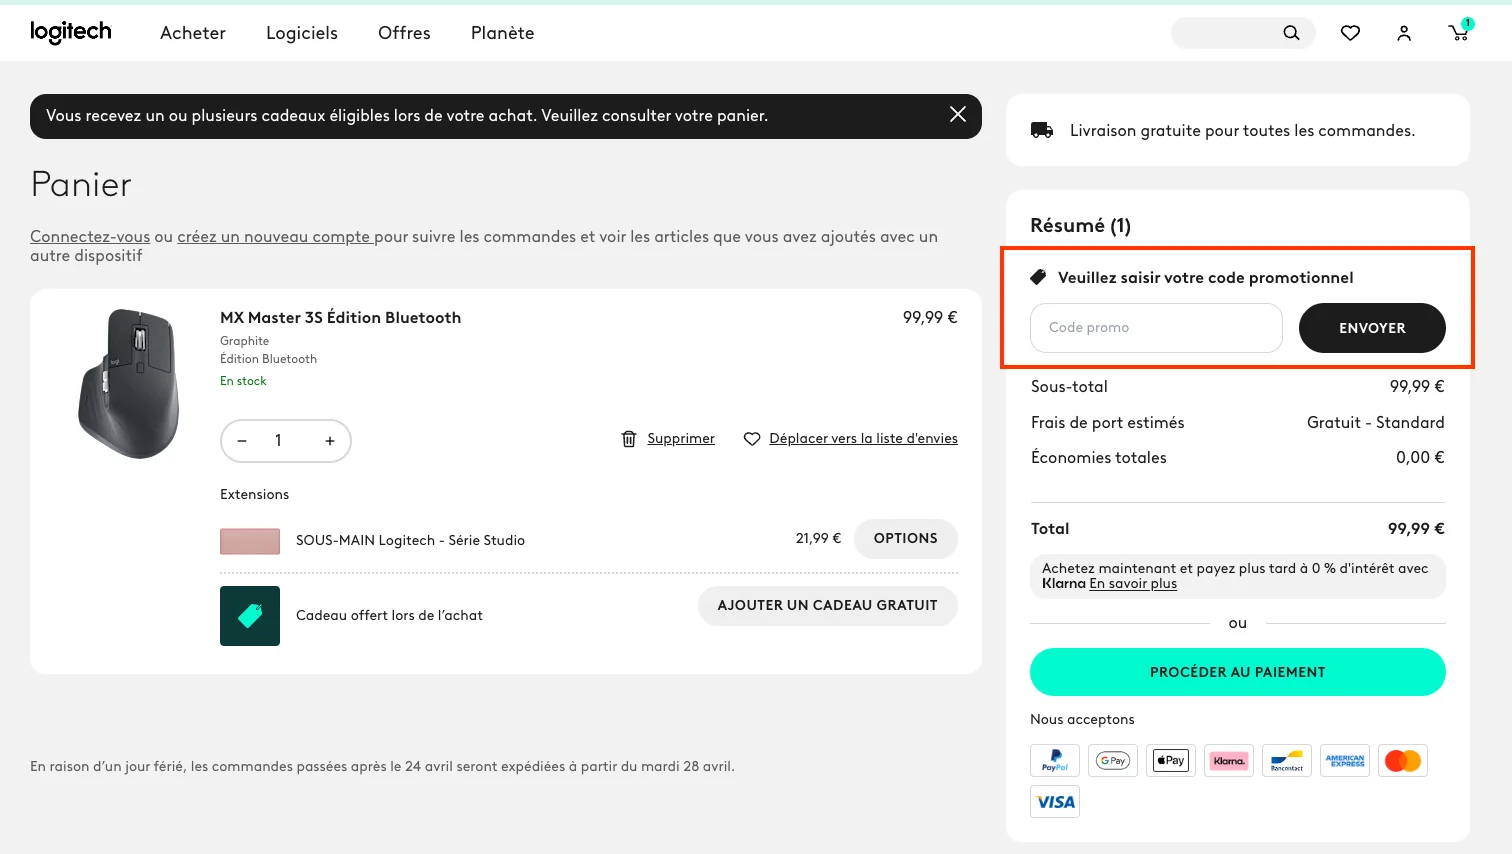Increase quantity with the plus button

[330, 441]
